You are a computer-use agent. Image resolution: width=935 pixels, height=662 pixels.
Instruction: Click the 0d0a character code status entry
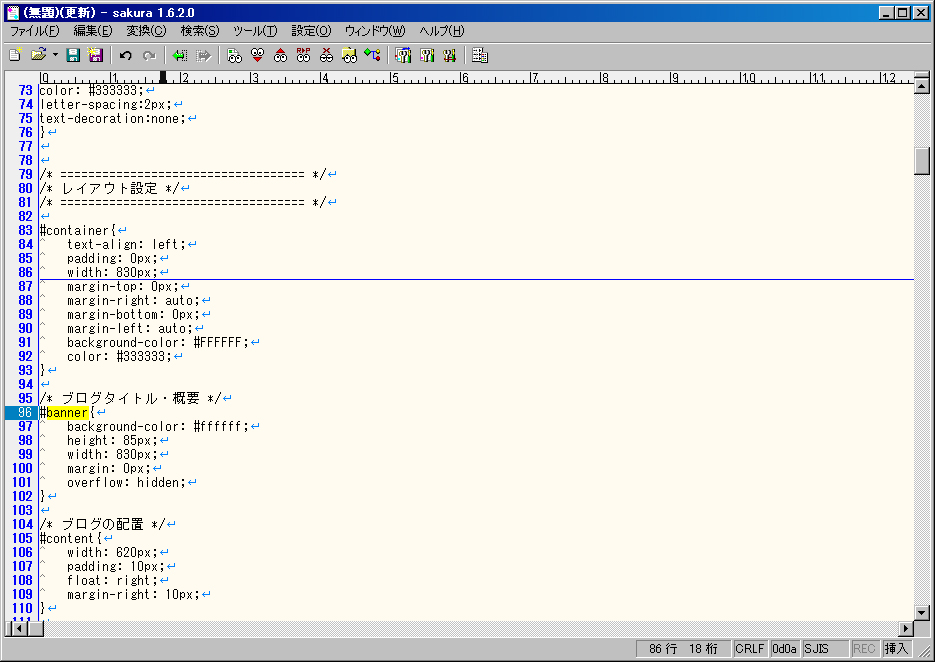[785, 648]
